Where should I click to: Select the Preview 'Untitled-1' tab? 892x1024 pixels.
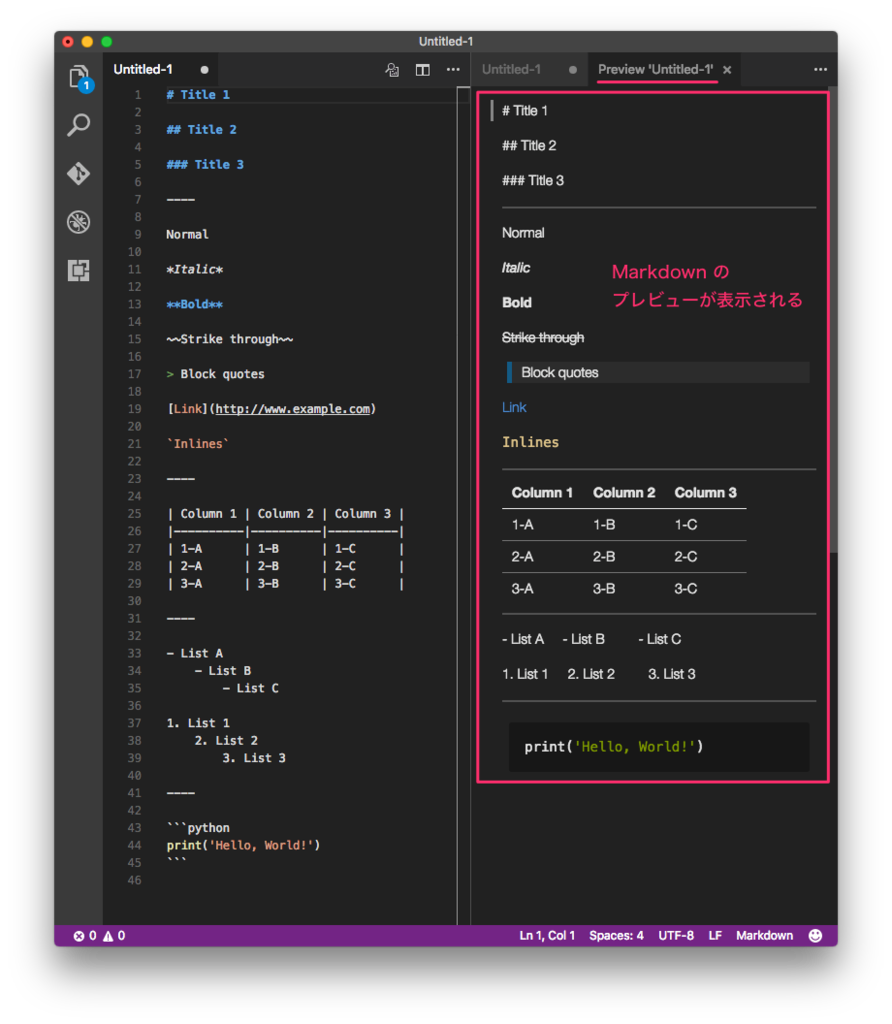[x=656, y=69]
